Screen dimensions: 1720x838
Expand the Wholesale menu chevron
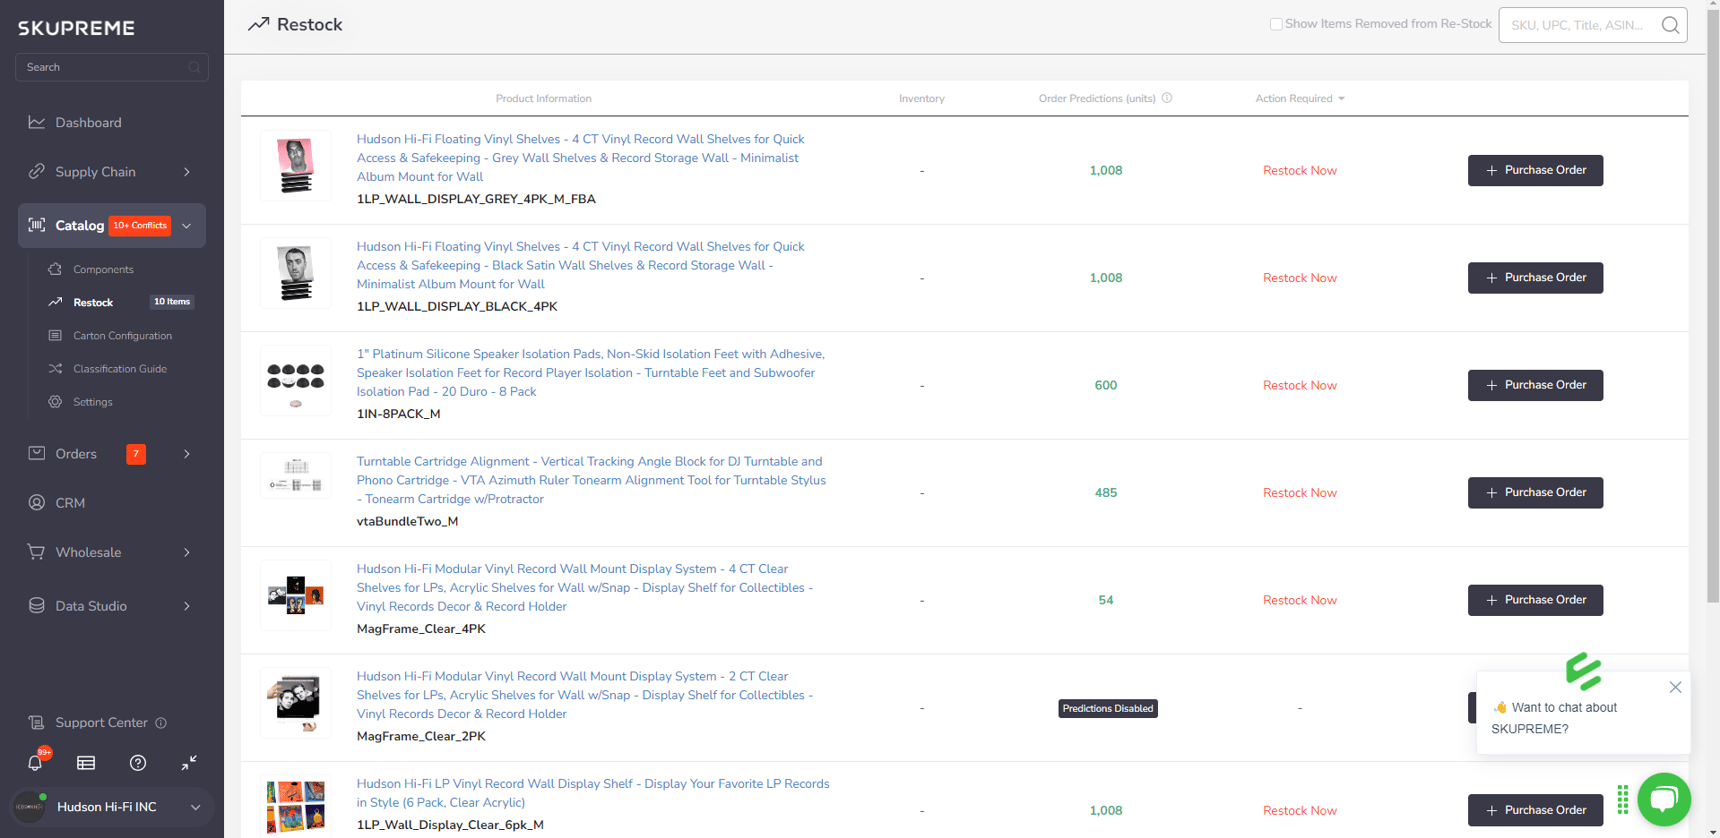(x=187, y=552)
